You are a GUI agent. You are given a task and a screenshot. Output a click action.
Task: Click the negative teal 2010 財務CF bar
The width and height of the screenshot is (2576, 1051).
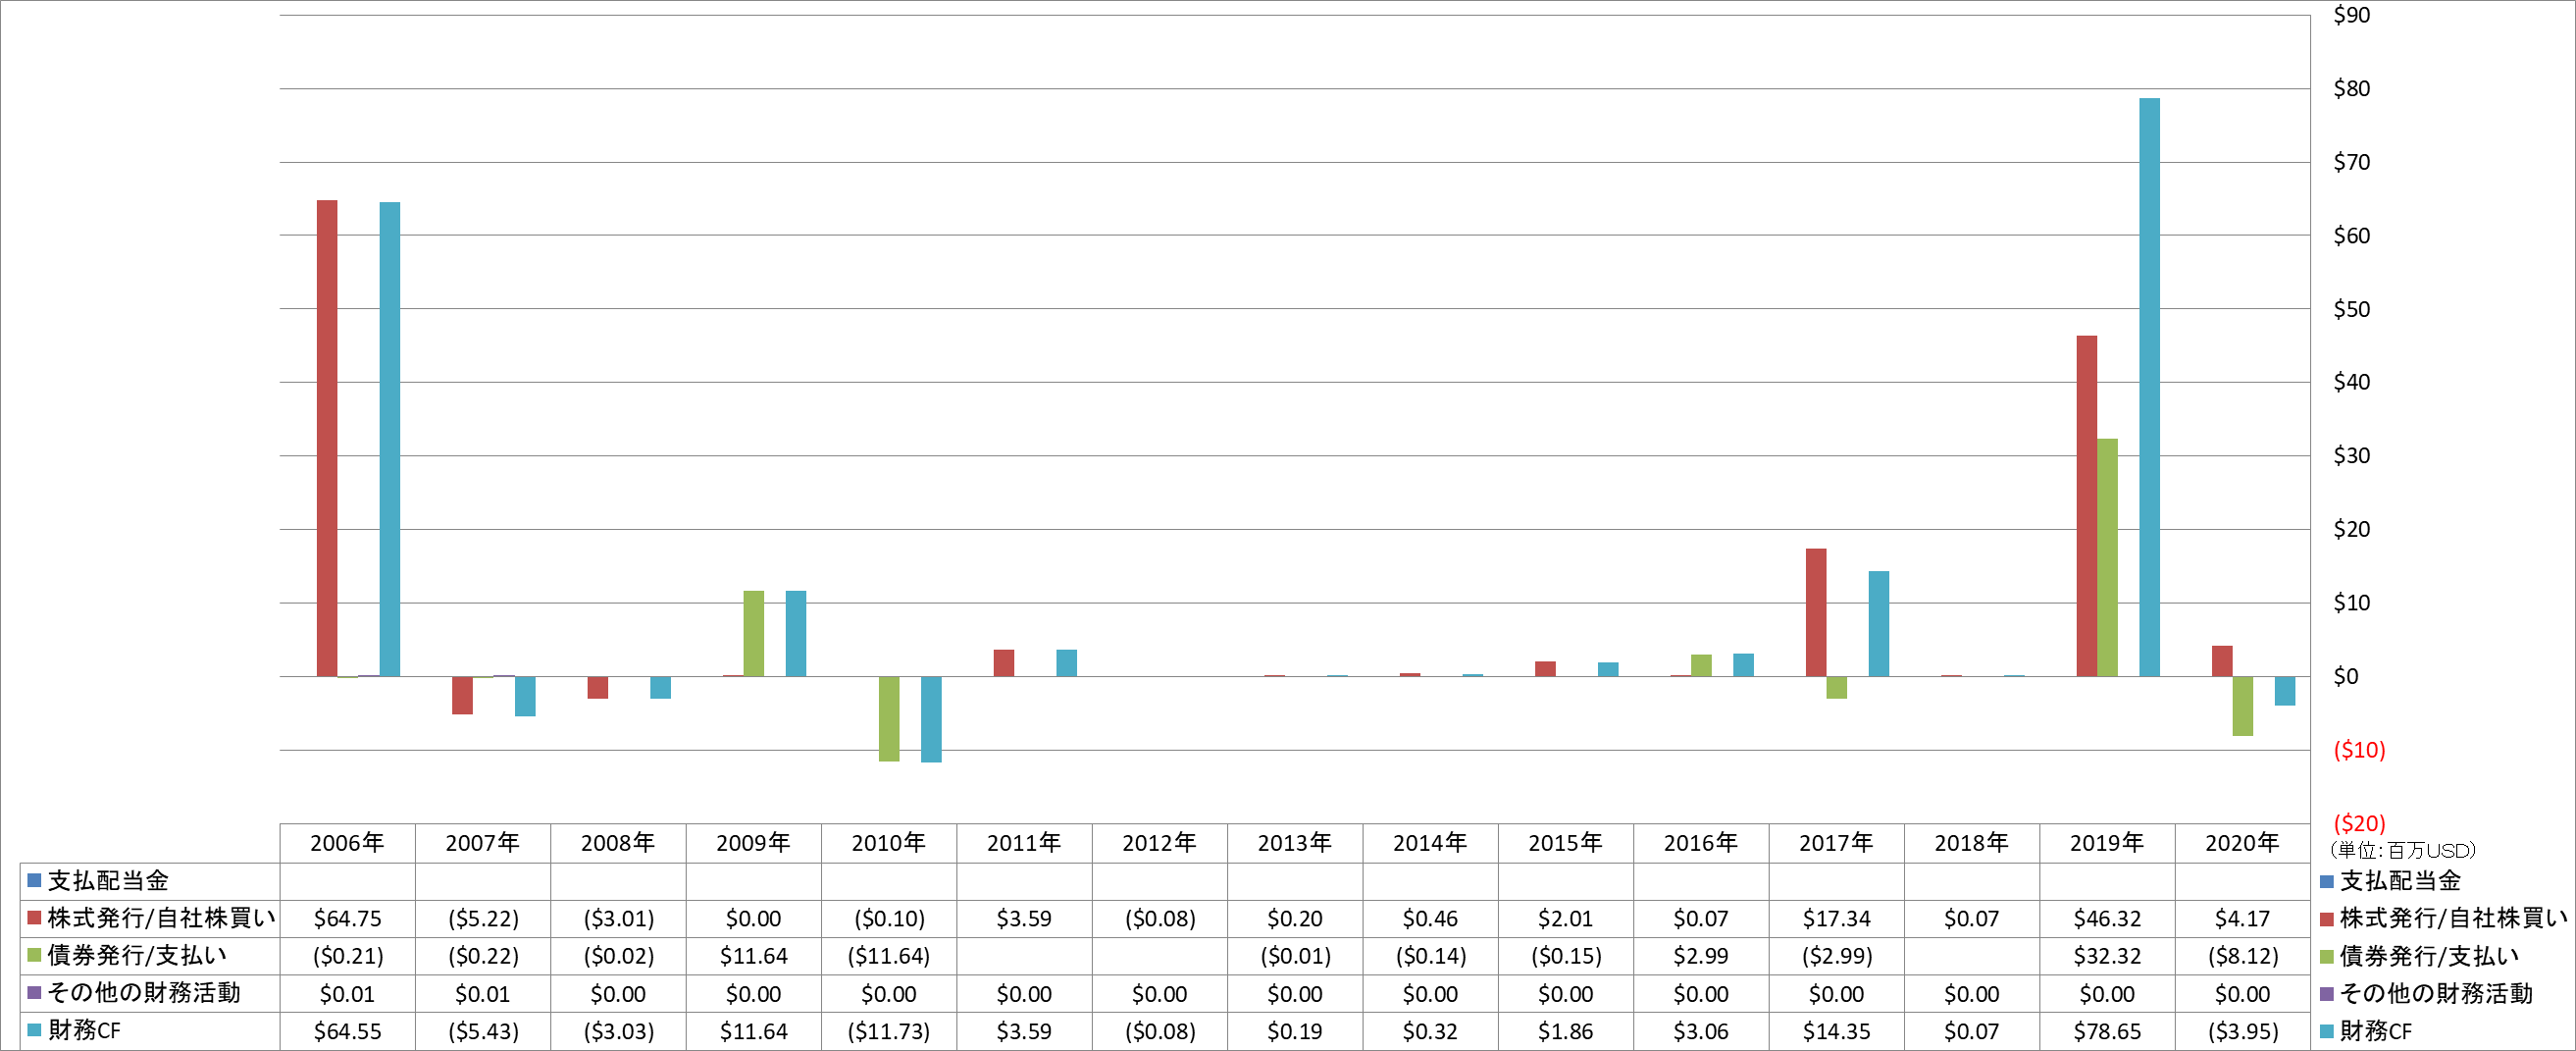[x=931, y=719]
